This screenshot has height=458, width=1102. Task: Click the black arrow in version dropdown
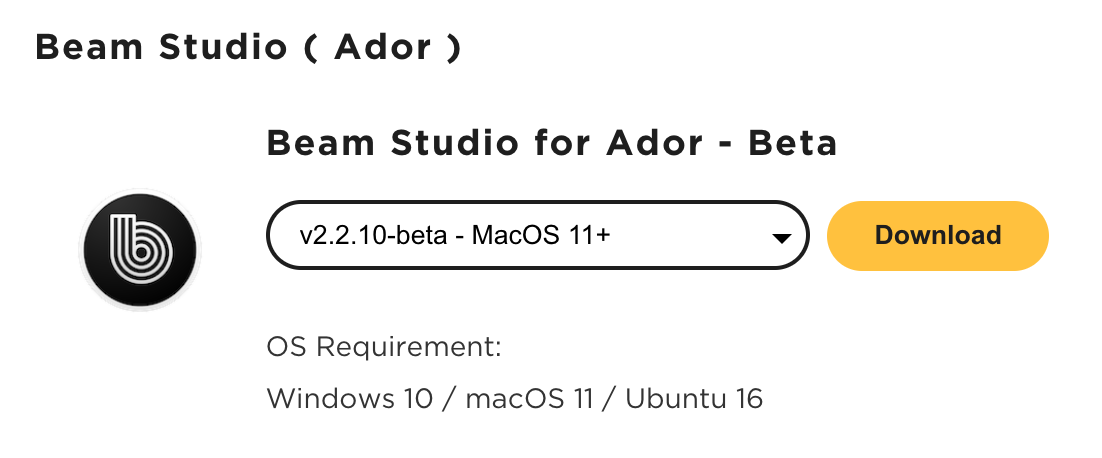coord(782,238)
